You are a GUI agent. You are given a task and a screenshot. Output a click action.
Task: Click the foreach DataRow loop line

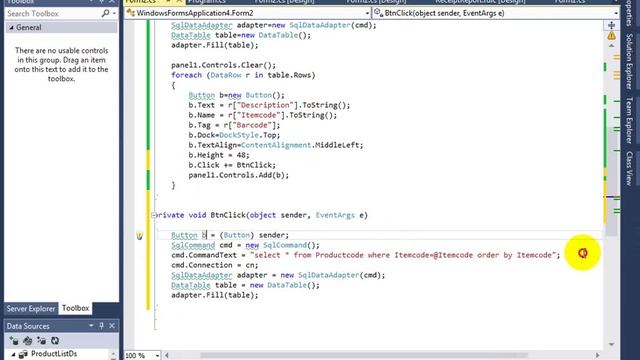(243, 75)
